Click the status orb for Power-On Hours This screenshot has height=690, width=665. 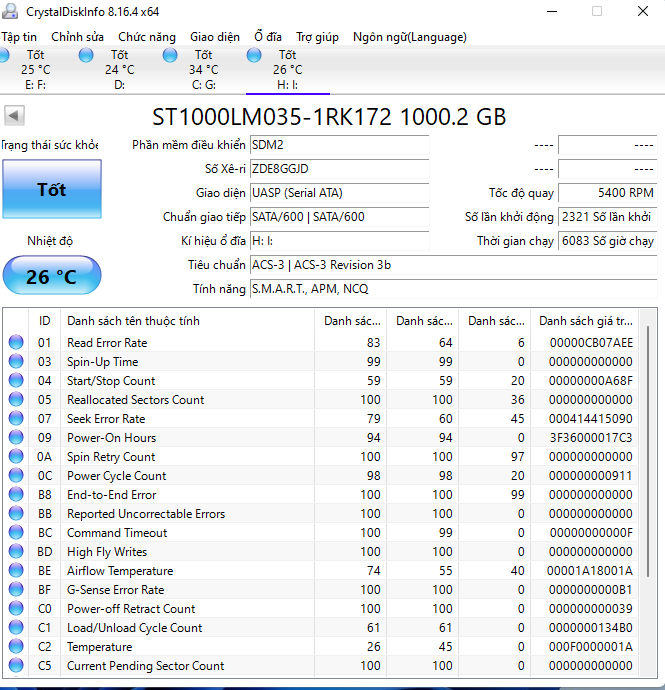pyautogui.click(x=16, y=437)
